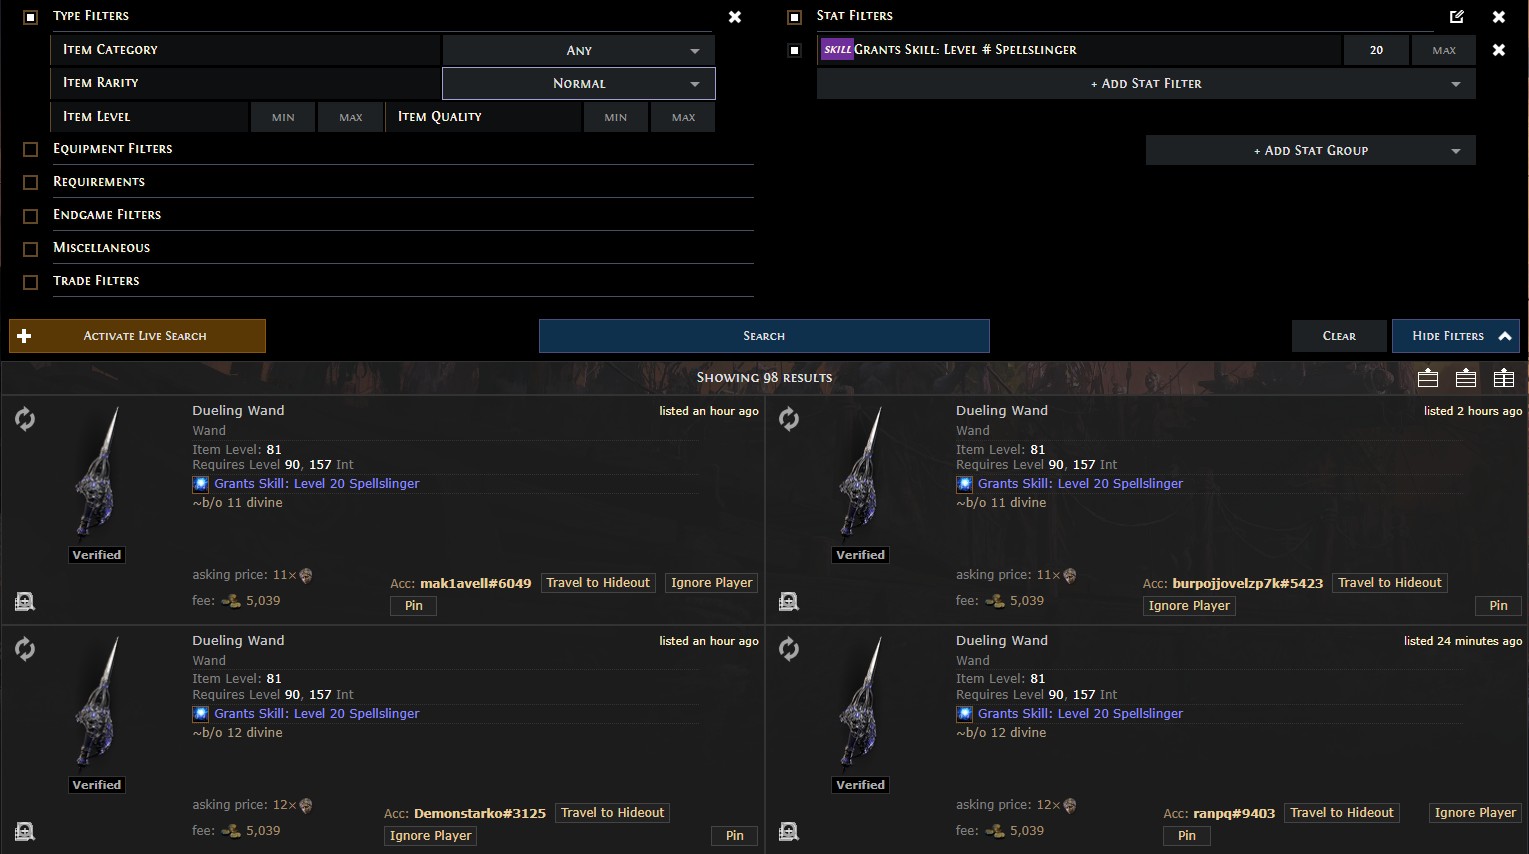Click the Spellslinger skill icon in ranpq#9403's listing
1529x854 pixels.
point(965,714)
